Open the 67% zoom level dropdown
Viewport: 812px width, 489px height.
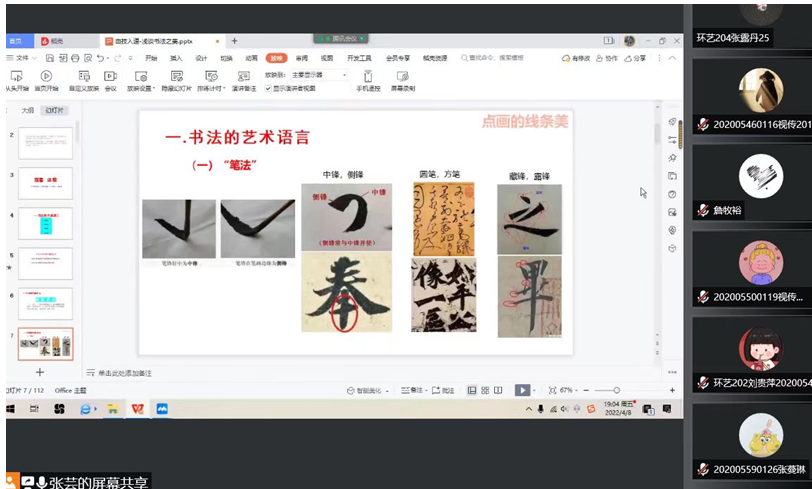(569, 391)
